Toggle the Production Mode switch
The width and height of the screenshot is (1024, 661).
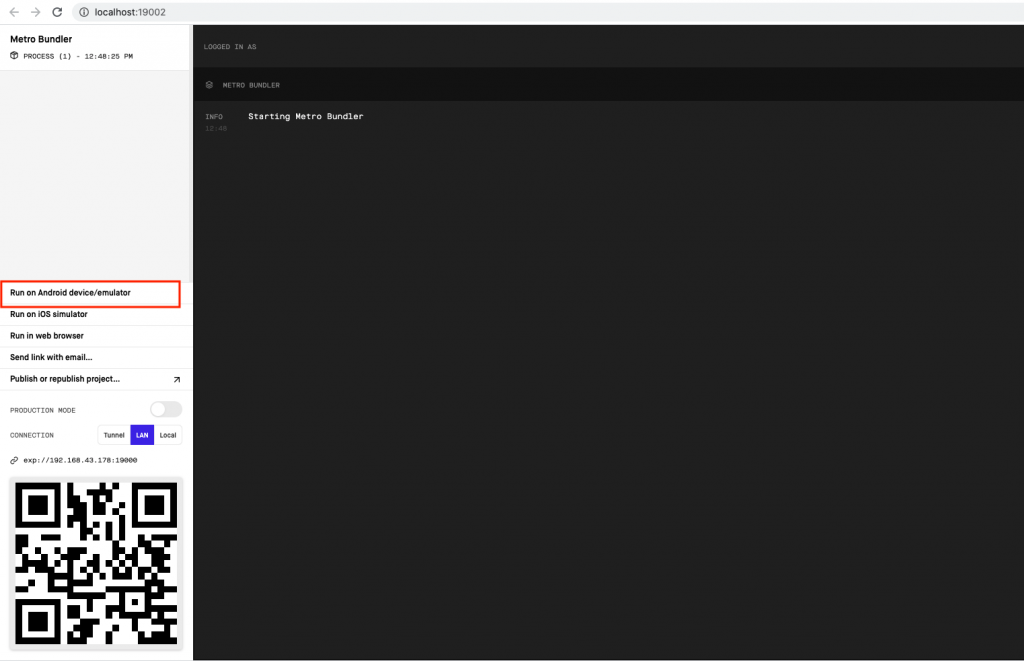point(166,410)
